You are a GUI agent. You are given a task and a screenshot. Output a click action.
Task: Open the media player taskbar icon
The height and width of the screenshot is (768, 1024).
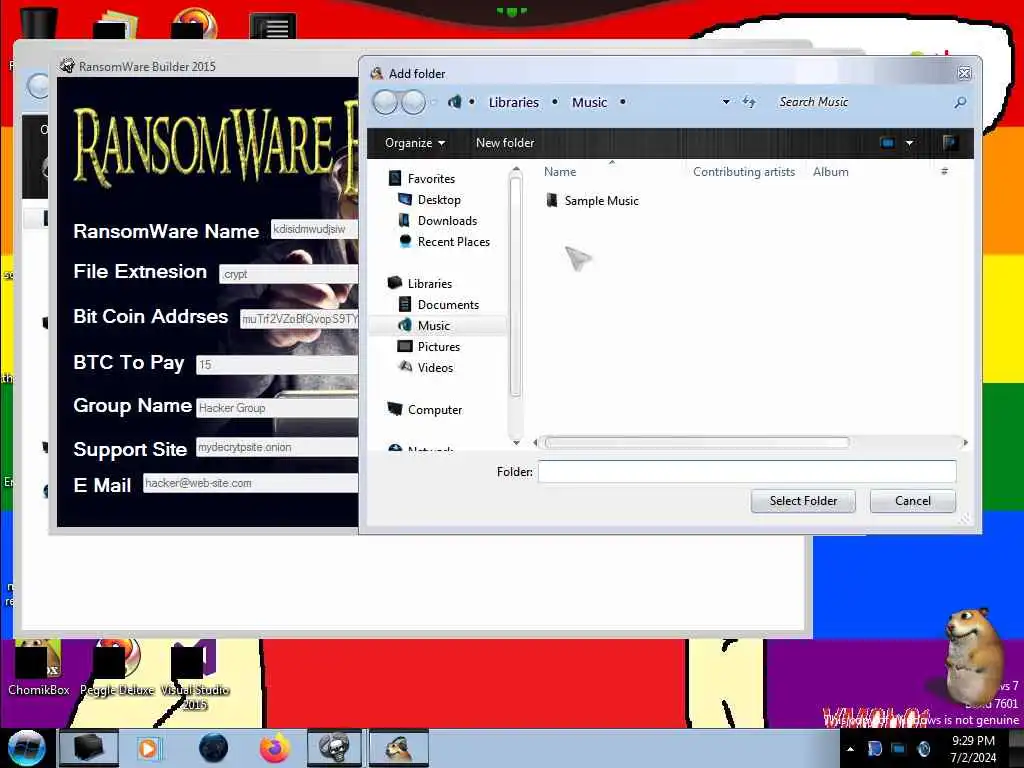(x=148, y=748)
